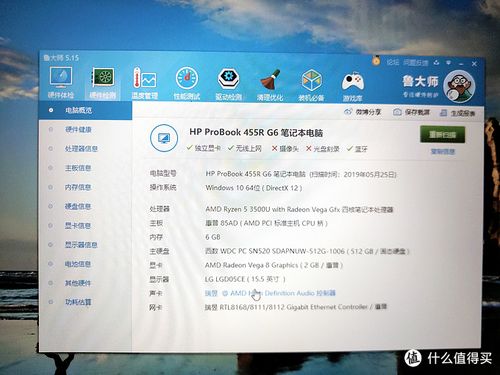500x375 pixels.
Task: Click the 蓝牙 checkmark status
Action: coord(357,149)
